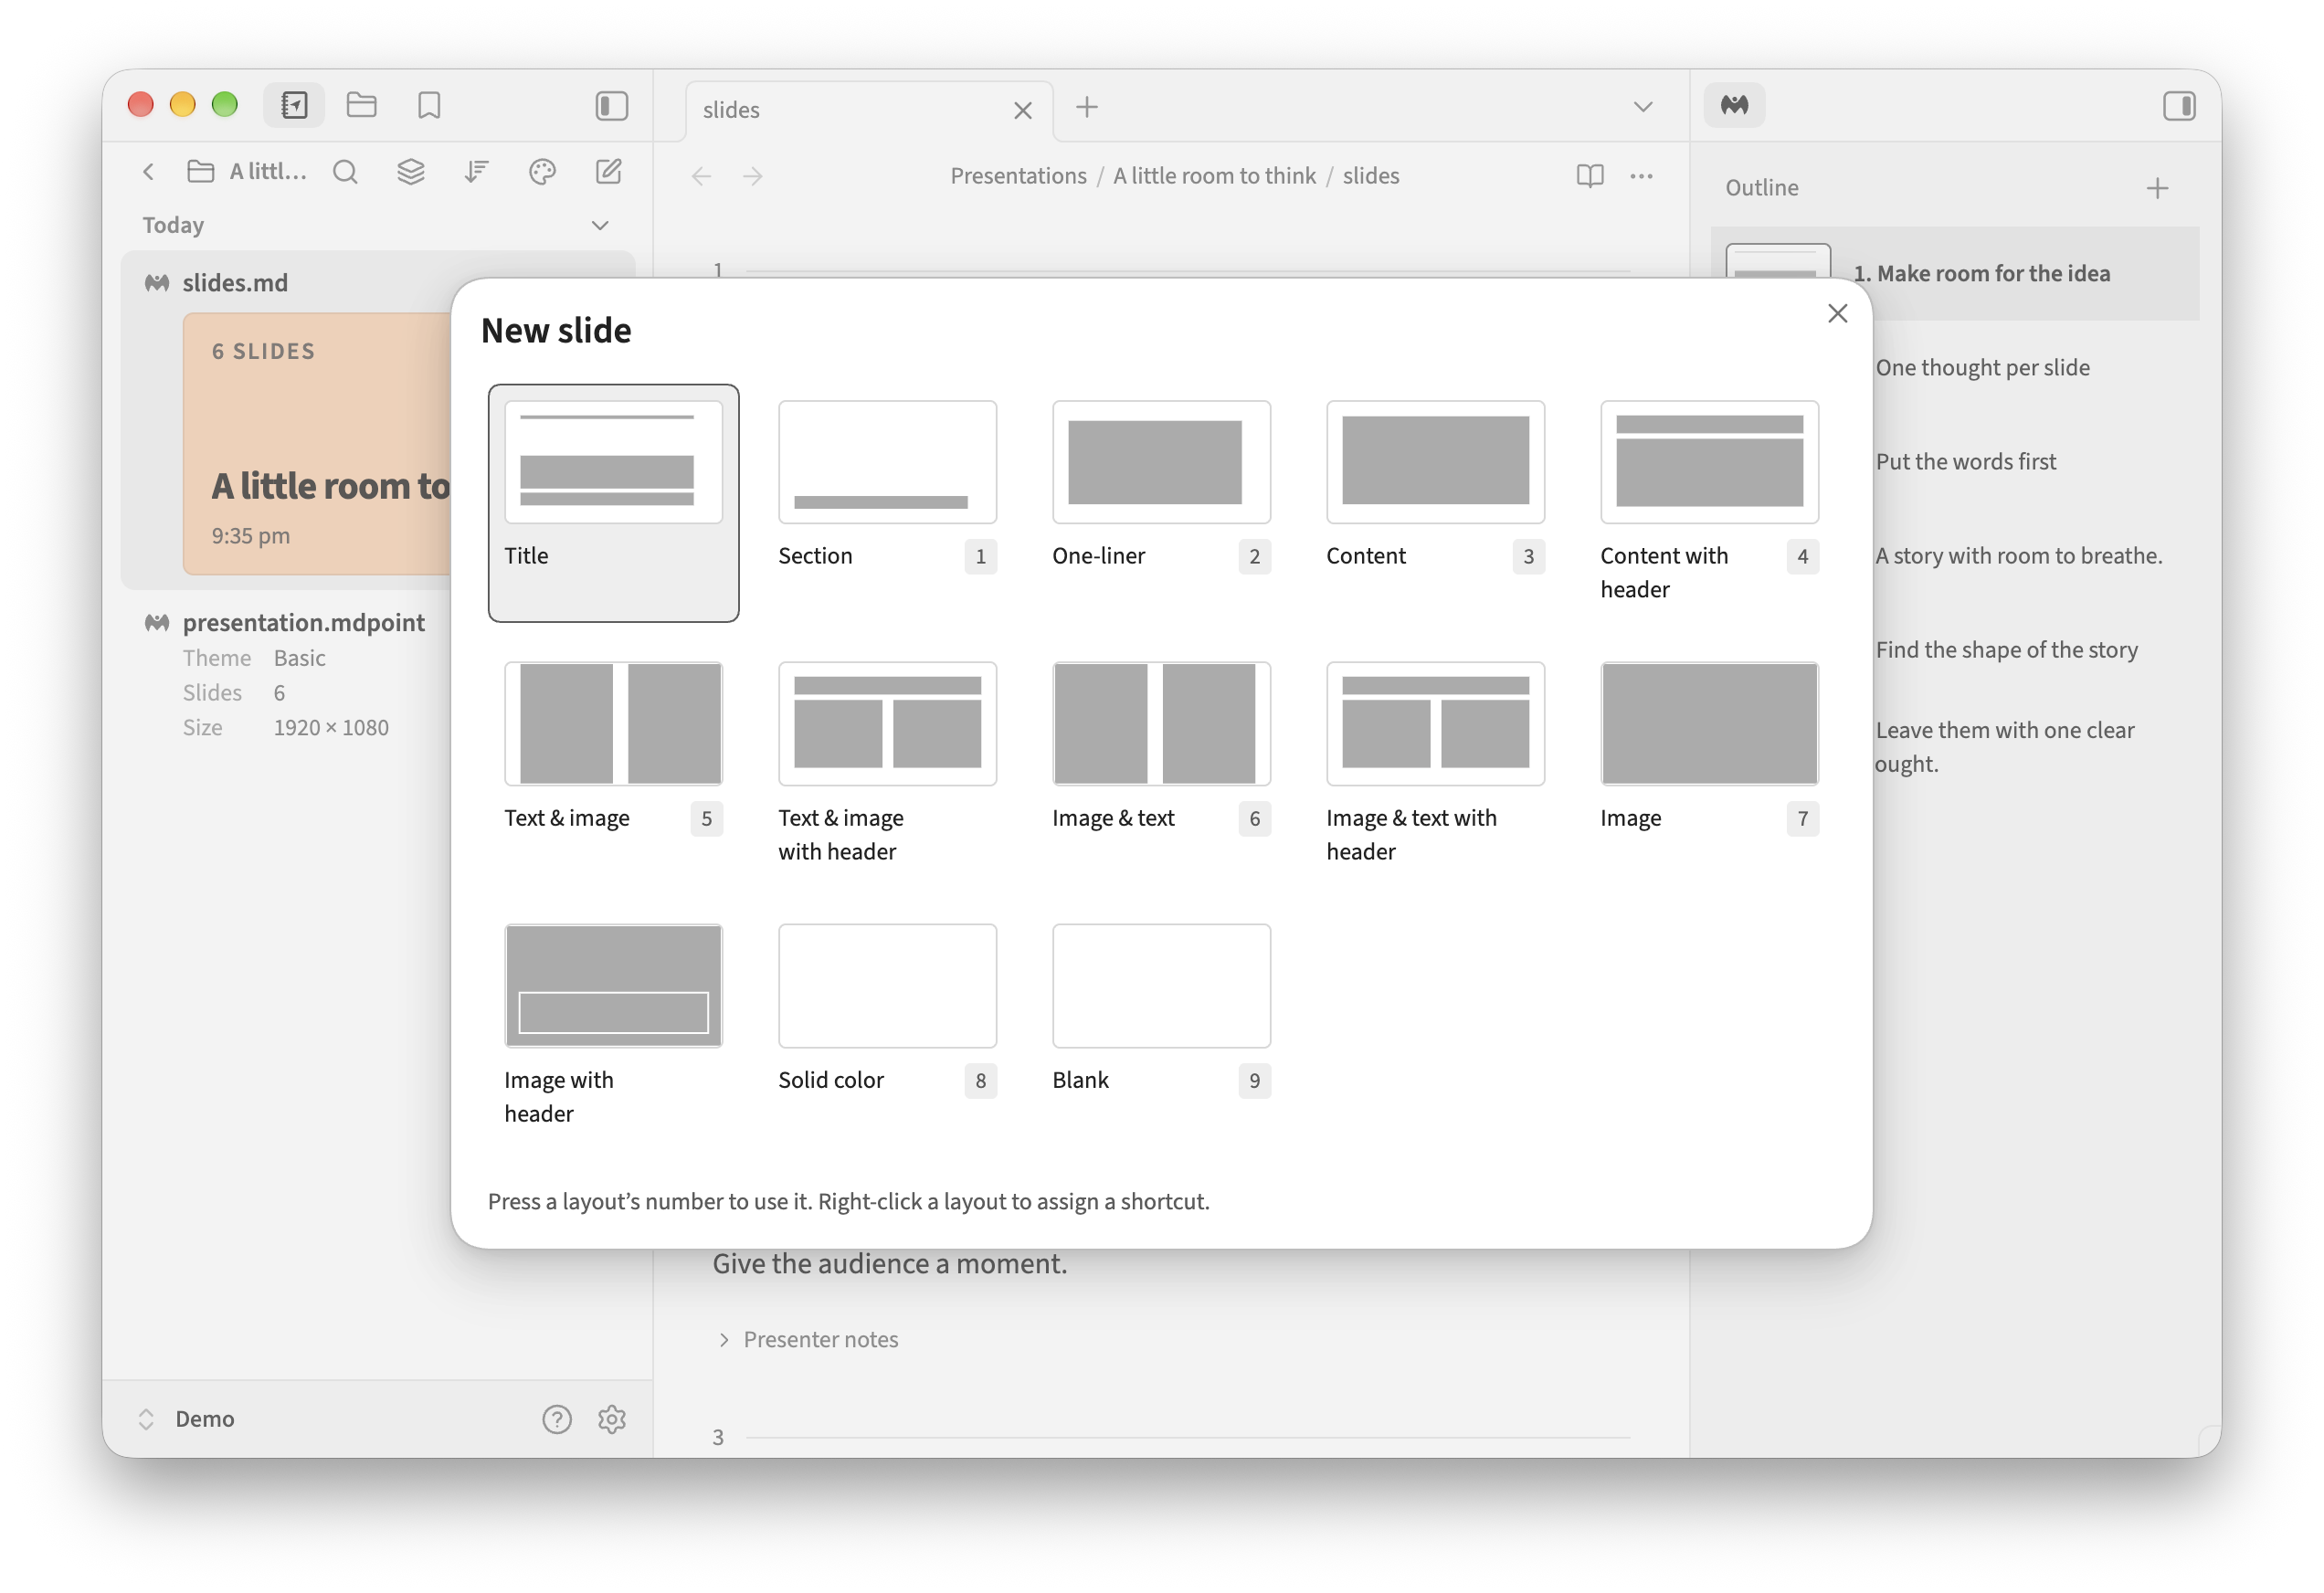The width and height of the screenshot is (2324, 1593).
Task: Open settings gear icon
Action: 612,1419
